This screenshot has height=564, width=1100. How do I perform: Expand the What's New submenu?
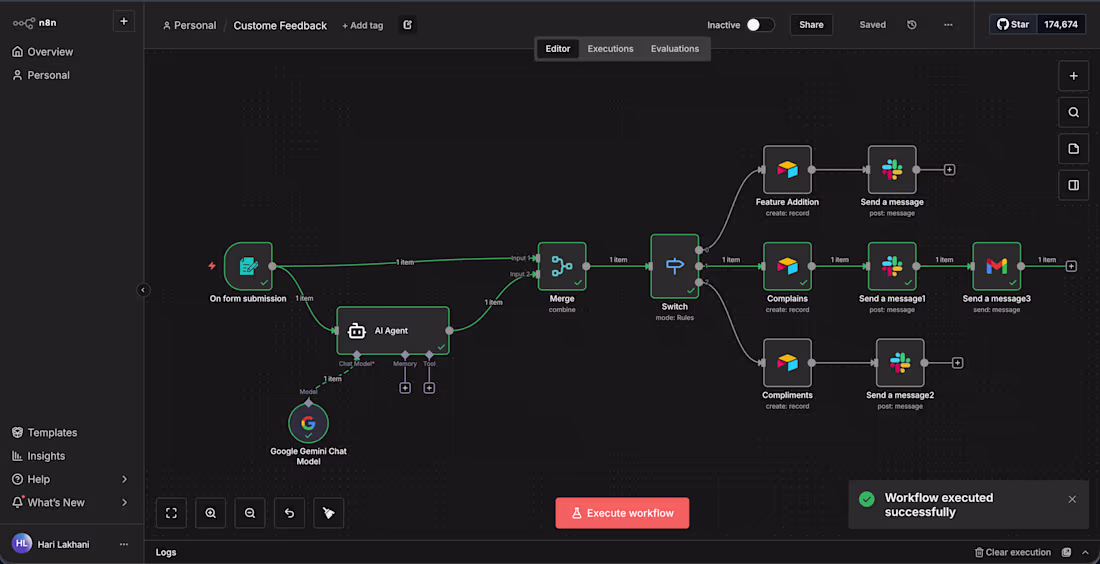click(x=124, y=502)
